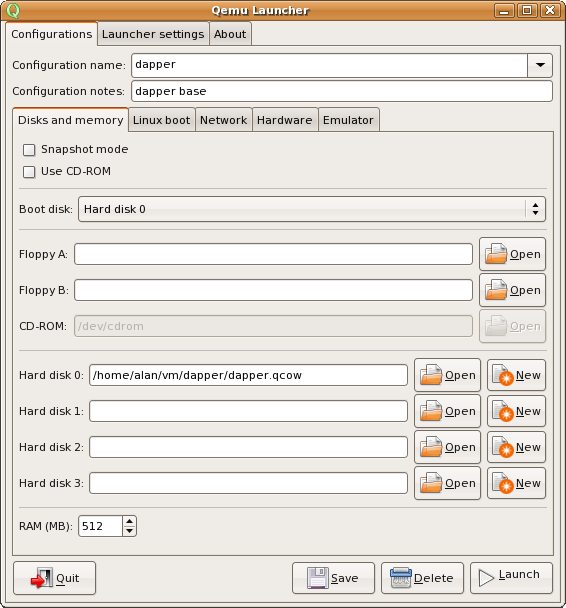
Task: Quit Qemu Launcher
Action: click(54, 578)
